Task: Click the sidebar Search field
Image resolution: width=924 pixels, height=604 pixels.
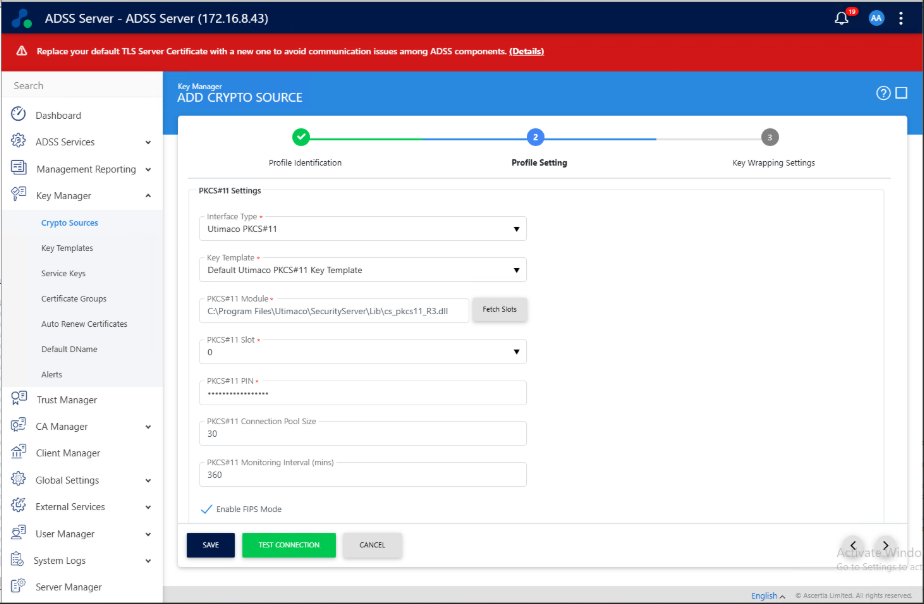Action: (82, 85)
